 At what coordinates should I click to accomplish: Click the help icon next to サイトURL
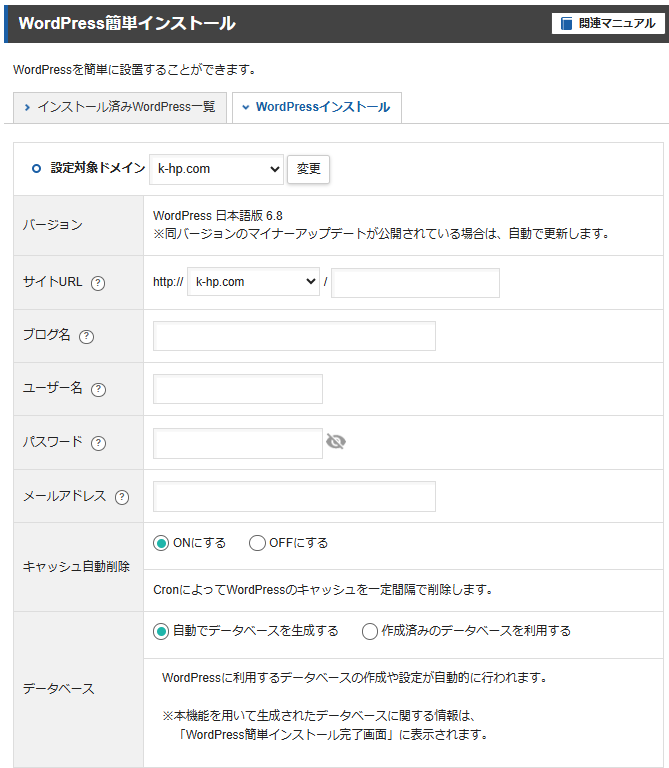[x=98, y=283]
